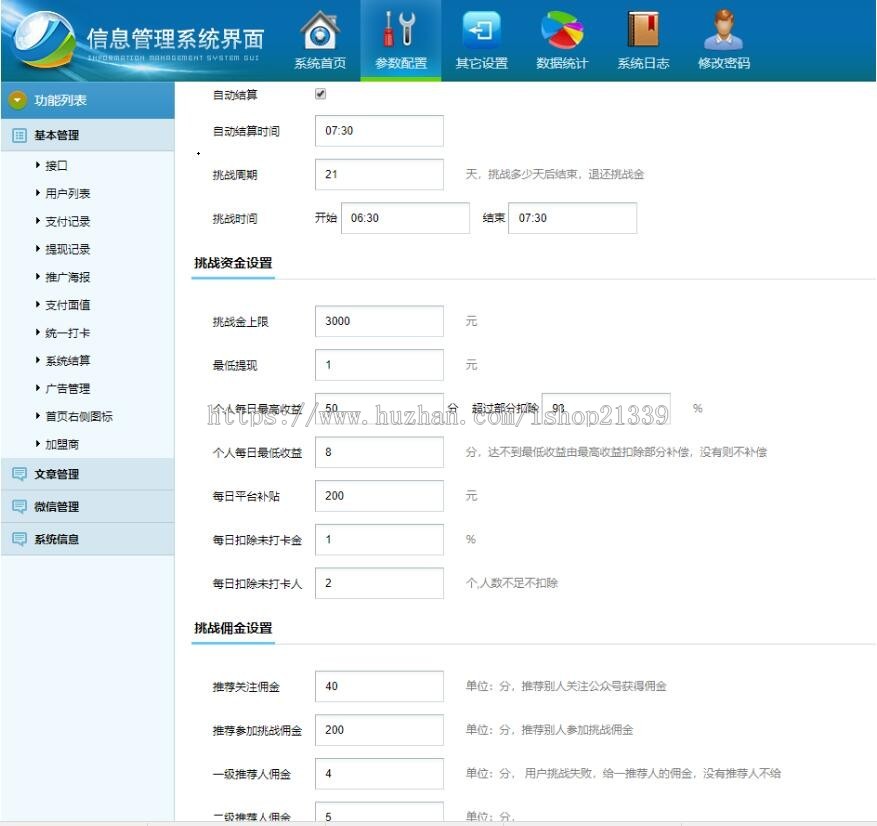Collapse the 基本管理 section header

click(88, 135)
